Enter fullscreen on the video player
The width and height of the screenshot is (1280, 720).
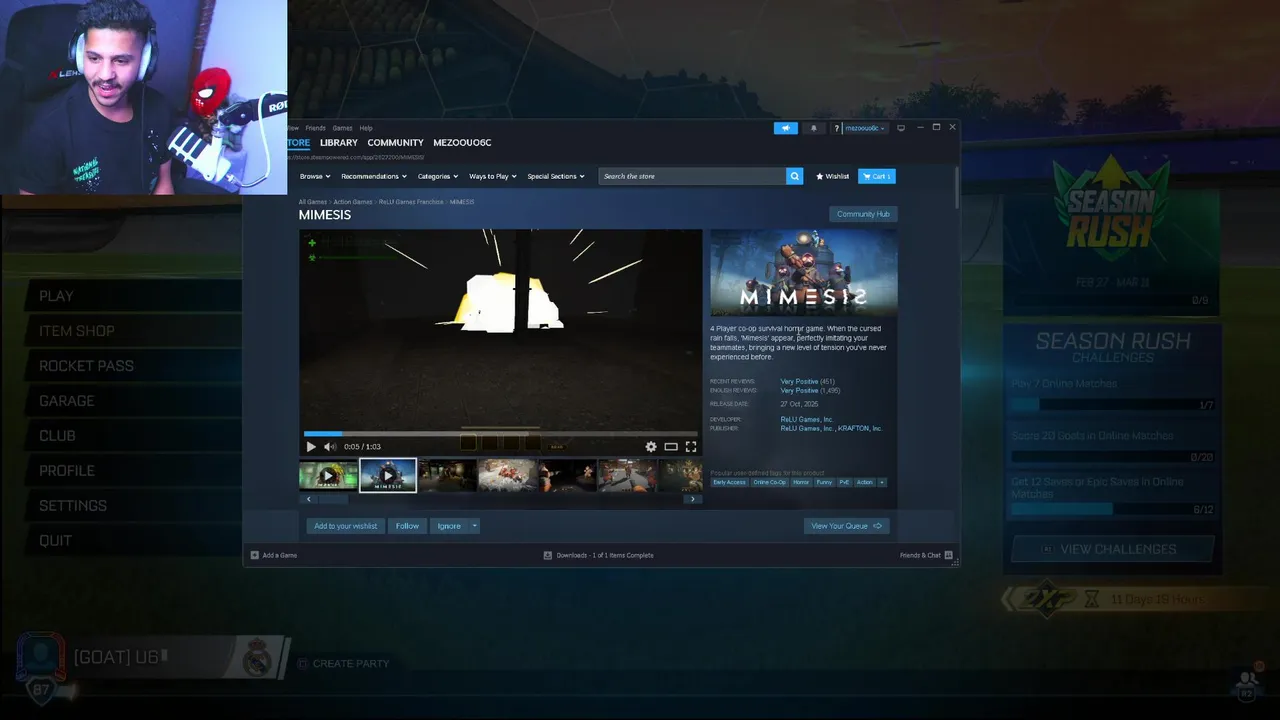[690, 447]
